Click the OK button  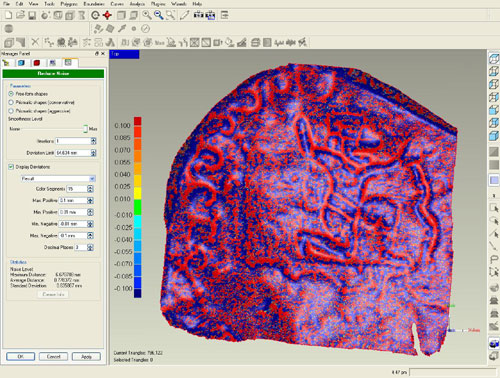pos(20,357)
